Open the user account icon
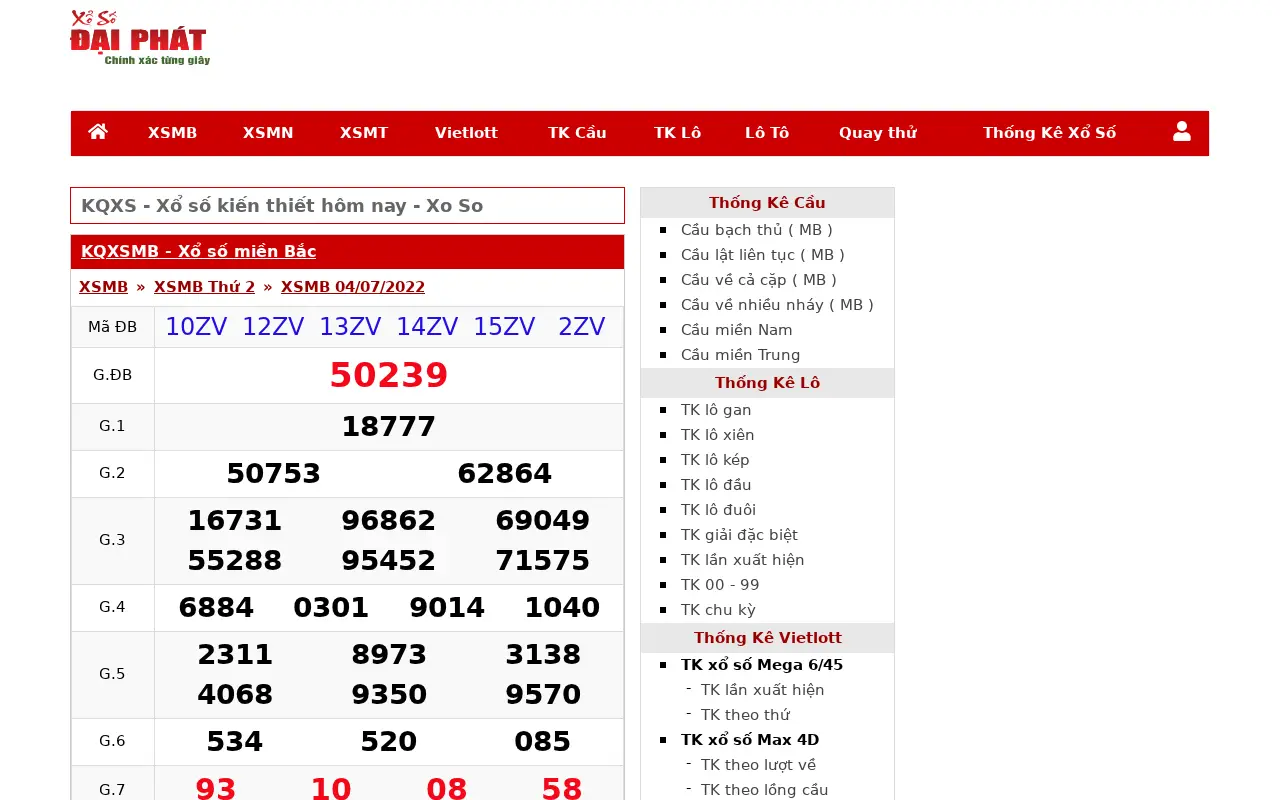Image resolution: width=1280 pixels, height=800 pixels. point(1182,132)
